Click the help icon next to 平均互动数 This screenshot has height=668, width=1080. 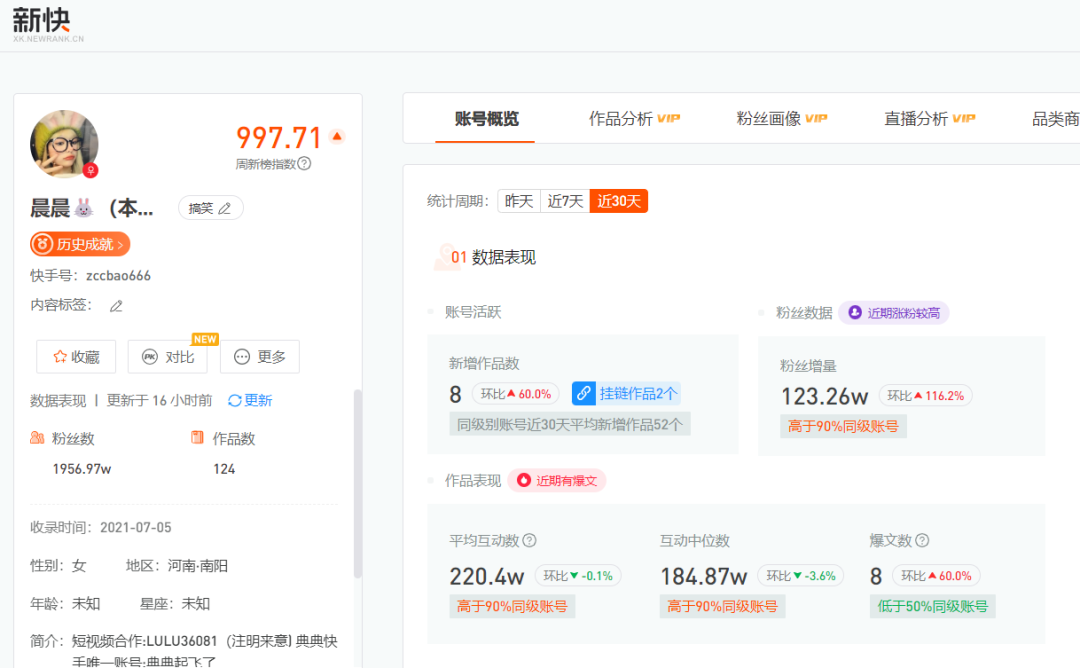530,541
